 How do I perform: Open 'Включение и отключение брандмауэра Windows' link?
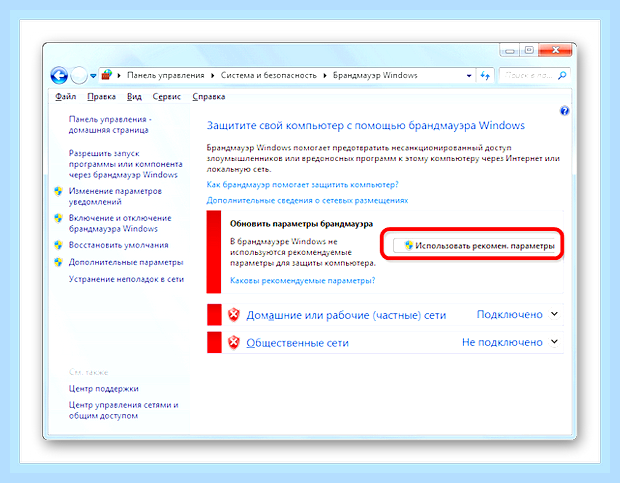(x=120, y=223)
